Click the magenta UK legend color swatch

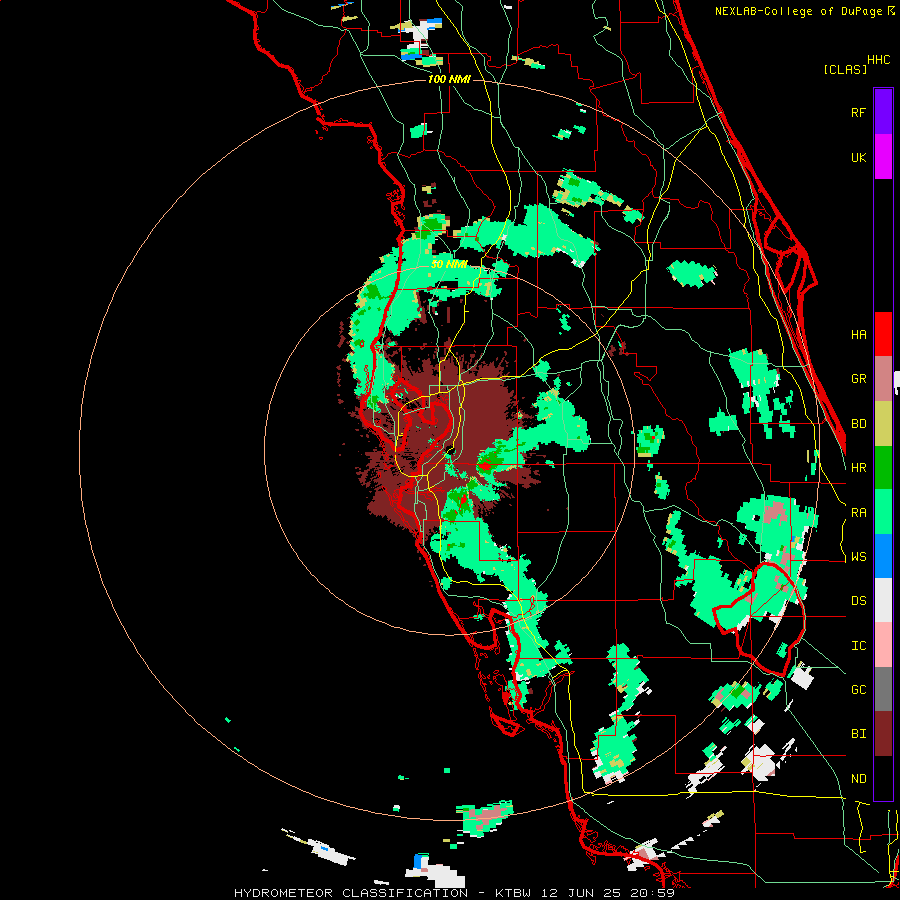[883, 157]
